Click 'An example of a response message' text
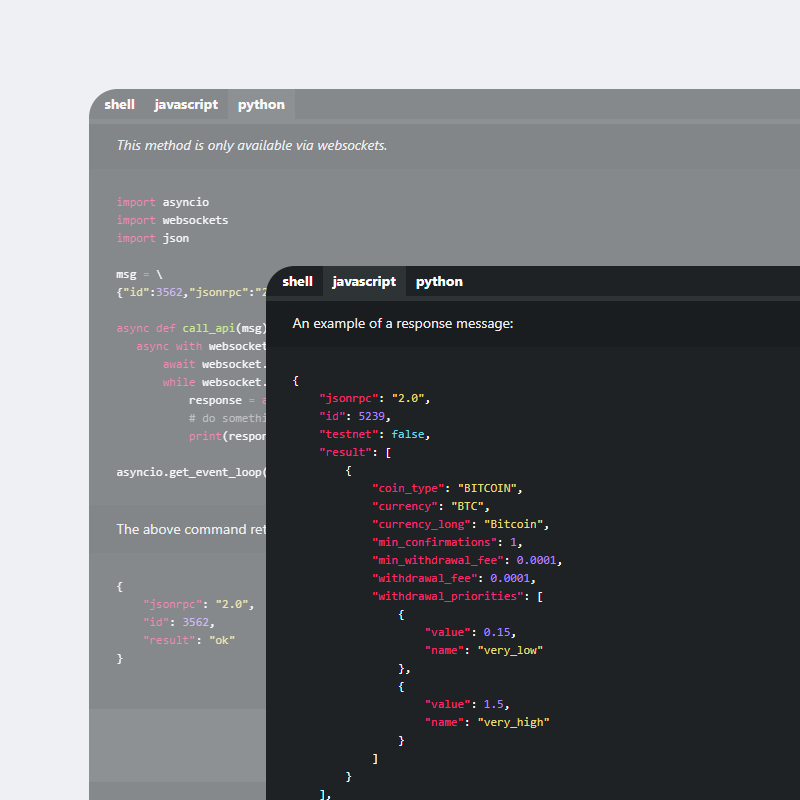The image size is (800, 800). [x=402, y=323]
